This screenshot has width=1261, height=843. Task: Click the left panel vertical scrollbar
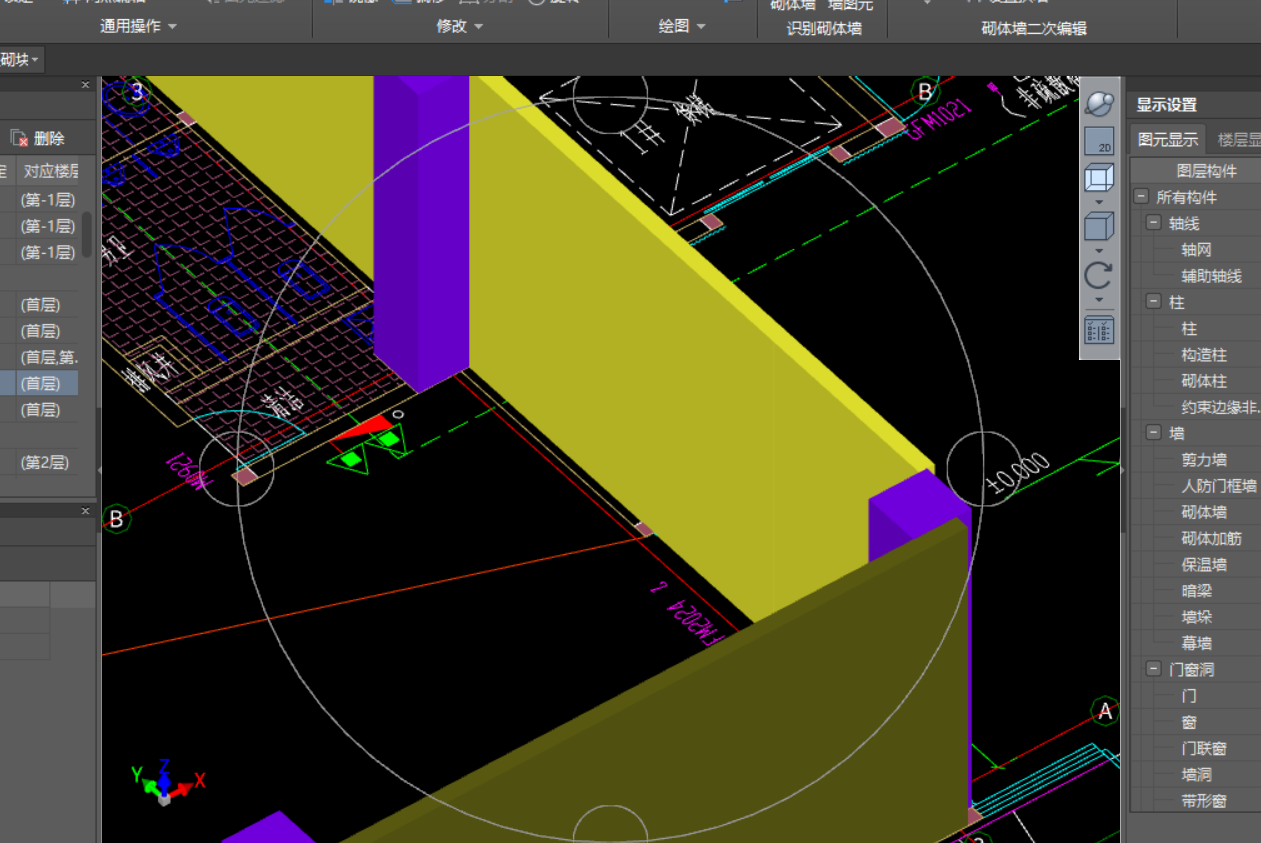(x=87, y=233)
